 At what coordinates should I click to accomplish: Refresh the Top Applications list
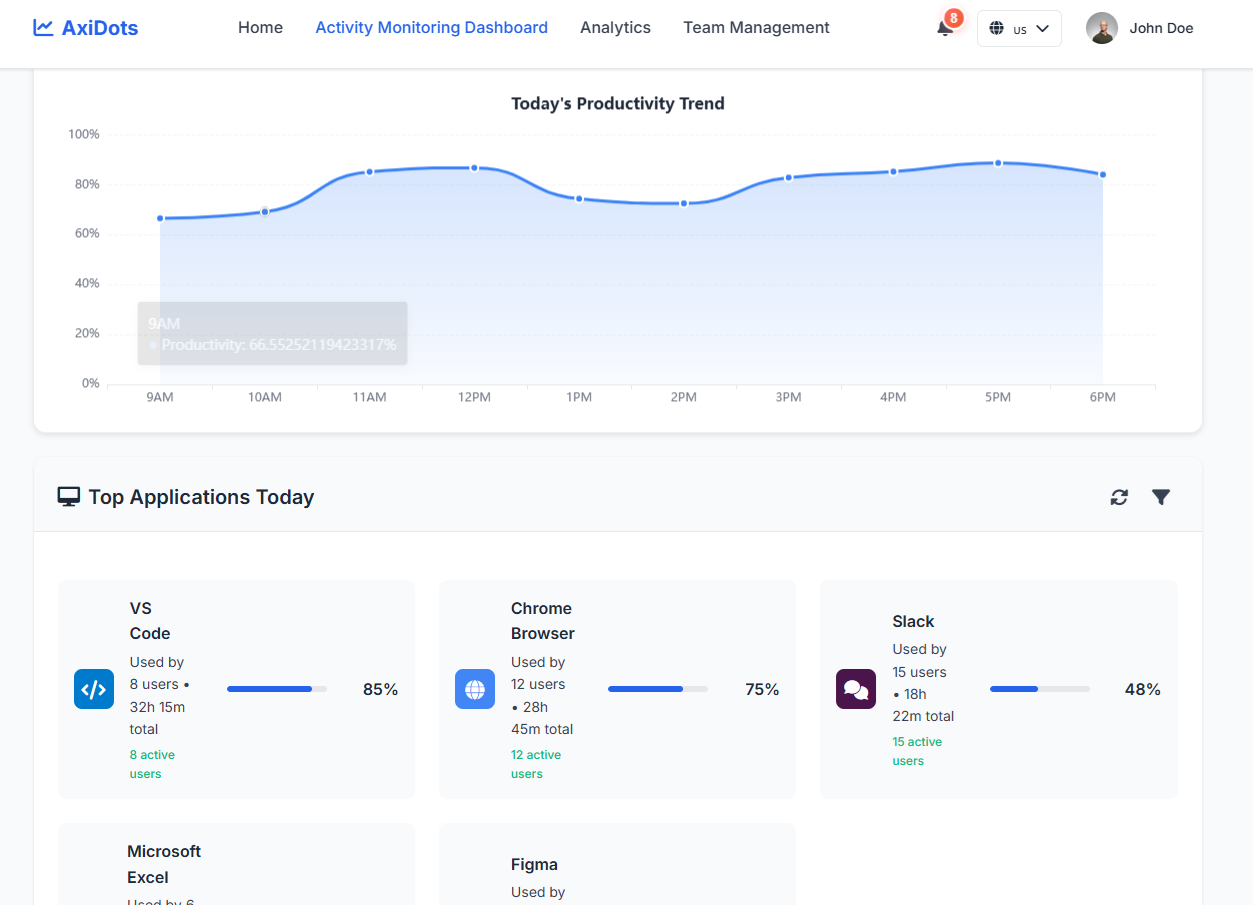[x=1119, y=497]
